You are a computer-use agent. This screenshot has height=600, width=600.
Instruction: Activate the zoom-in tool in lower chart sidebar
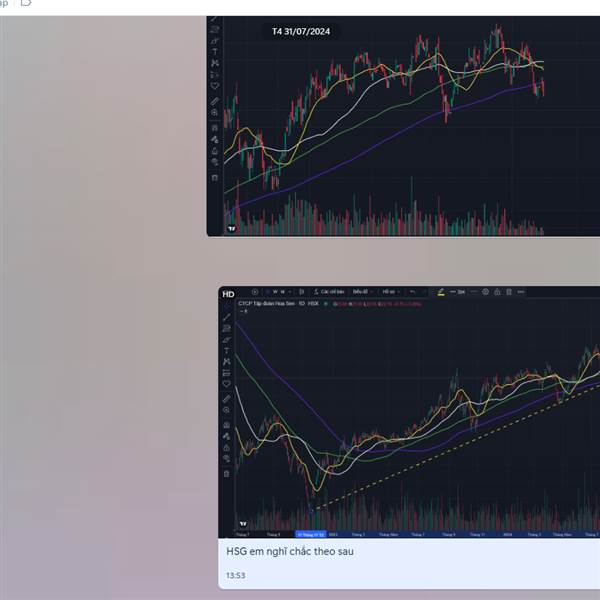(x=227, y=410)
